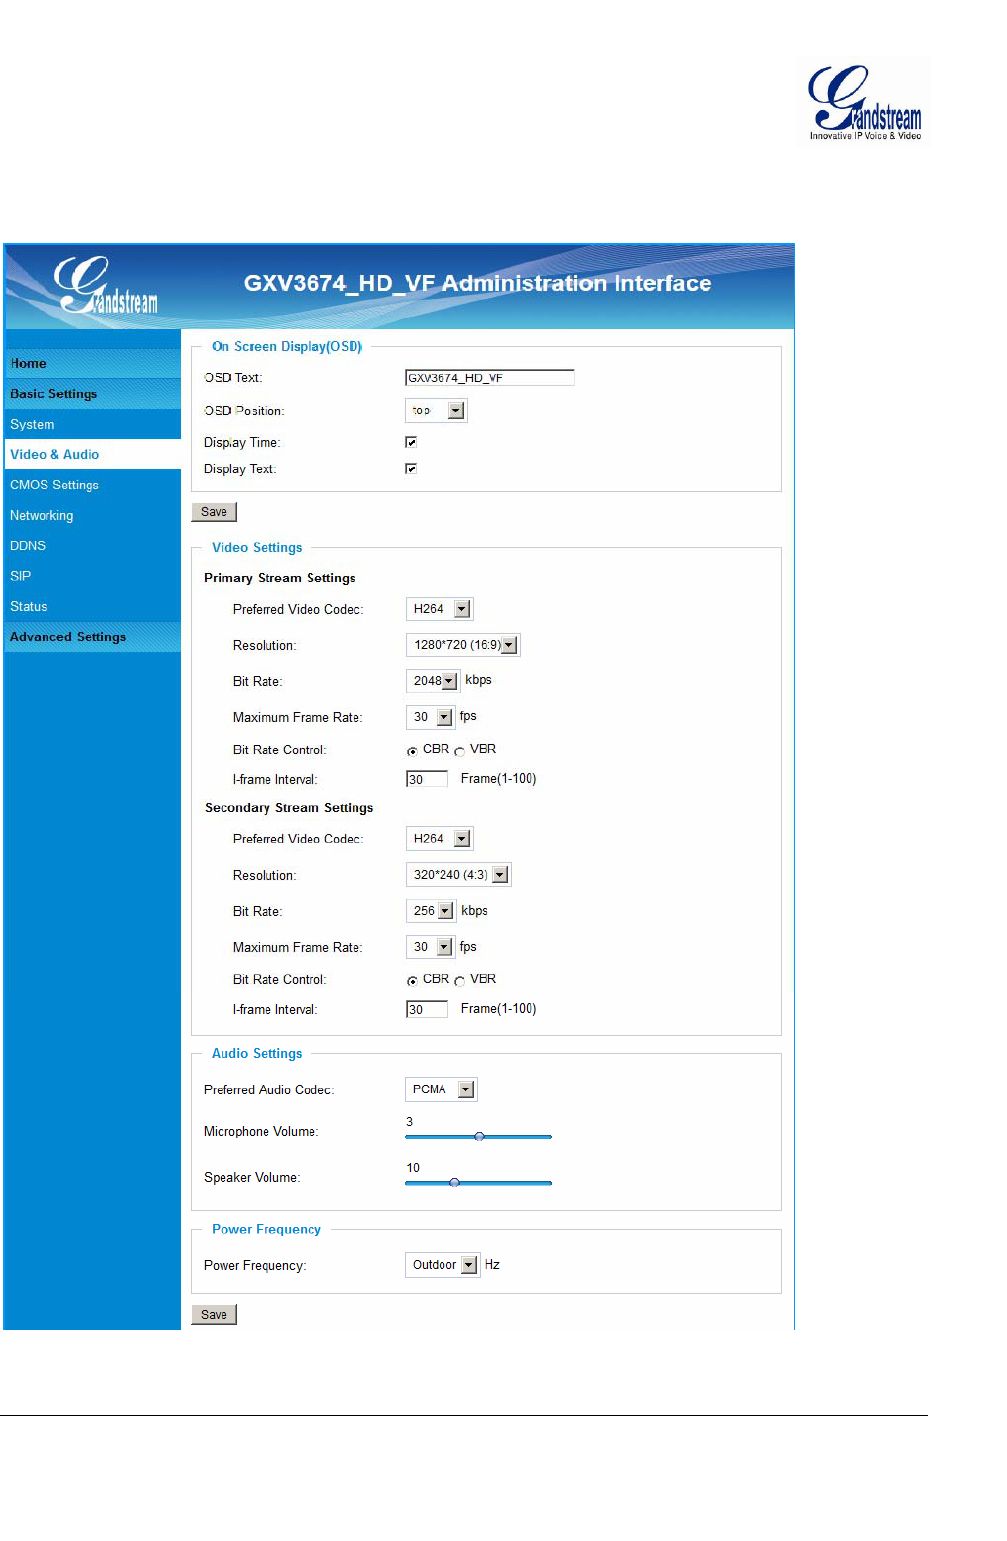This screenshot has width=1007, height=1541.
Task: Go to Home in the sidebar
Action: [93, 363]
